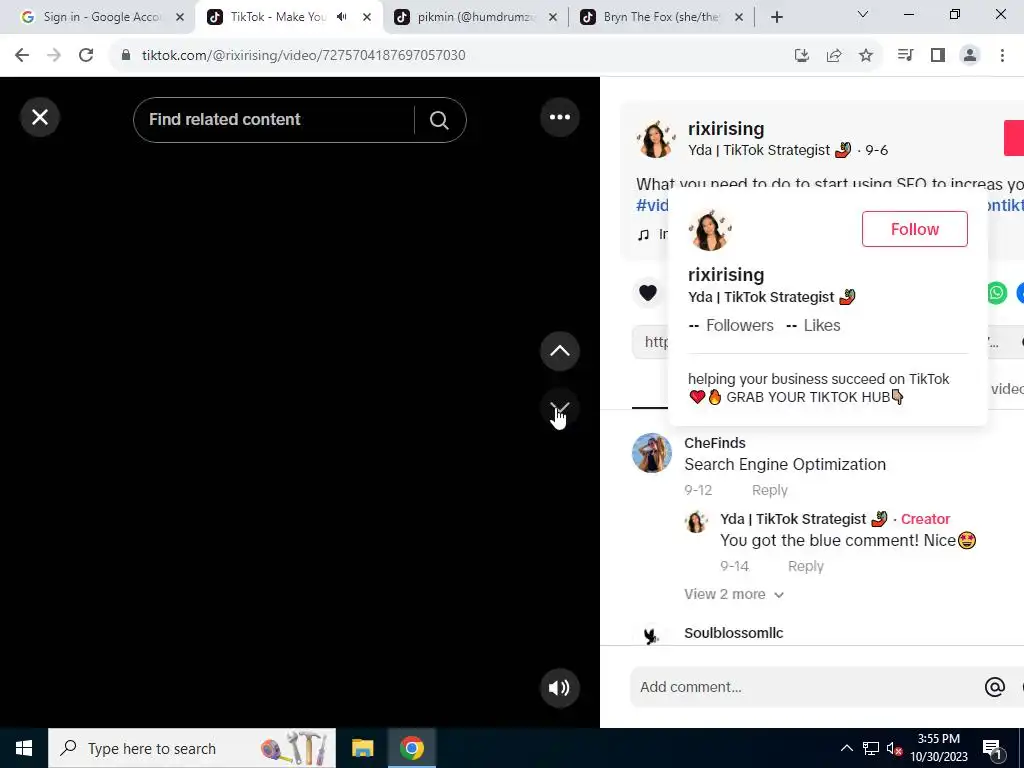Insert mention with @ icon
Image resolution: width=1024 pixels, height=768 pixels.
pyautogui.click(x=995, y=687)
